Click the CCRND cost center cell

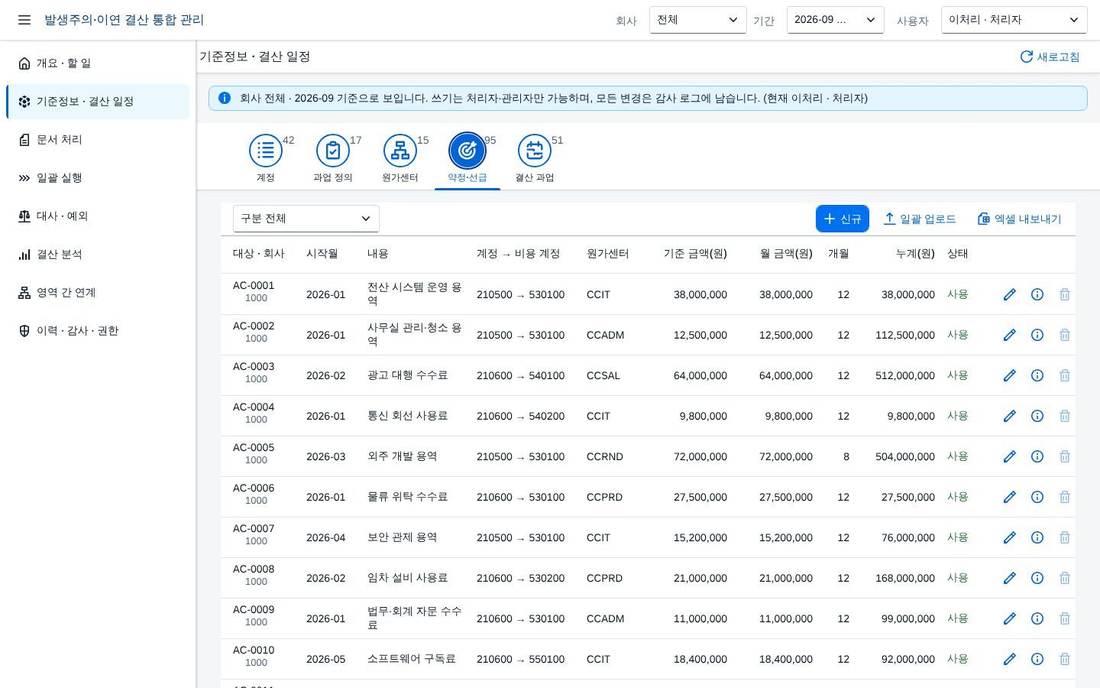(x=605, y=457)
